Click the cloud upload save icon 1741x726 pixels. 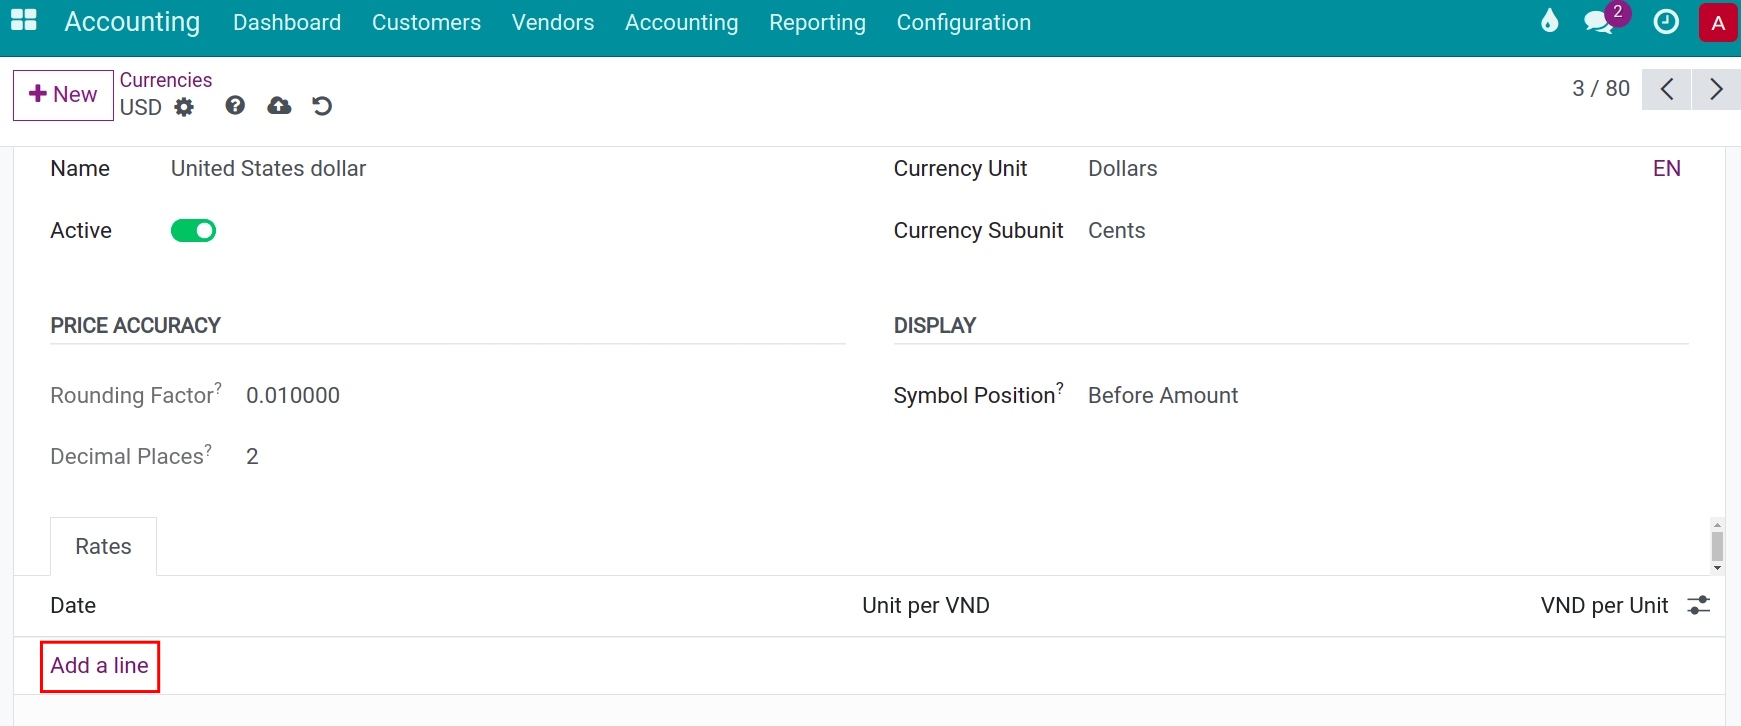click(279, 105)
